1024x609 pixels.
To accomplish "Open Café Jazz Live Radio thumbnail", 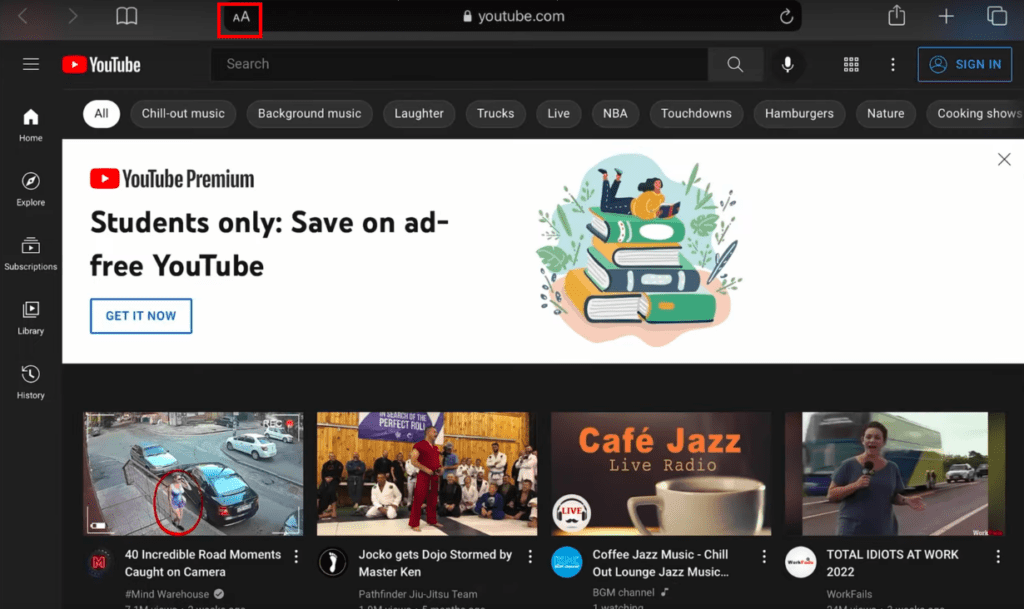I will (661, 474).
